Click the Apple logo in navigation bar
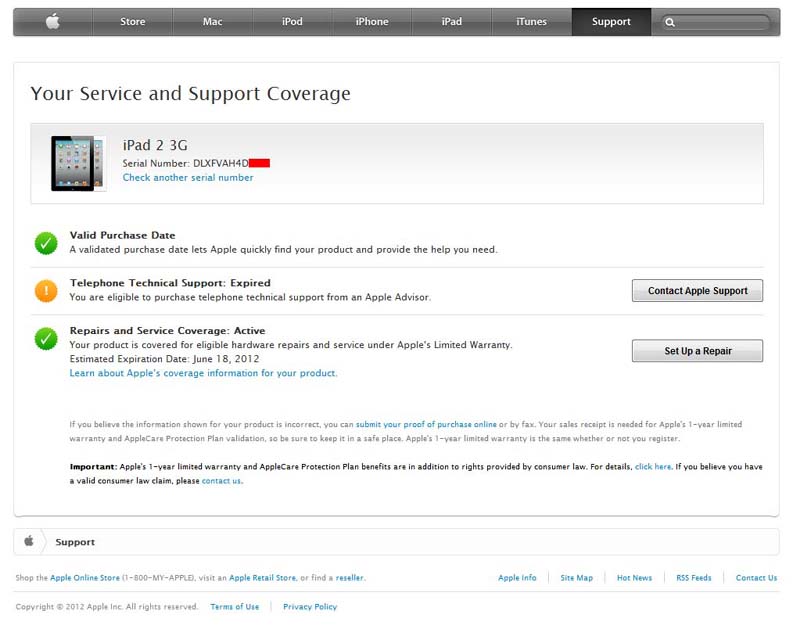 (x=53, y=21)
